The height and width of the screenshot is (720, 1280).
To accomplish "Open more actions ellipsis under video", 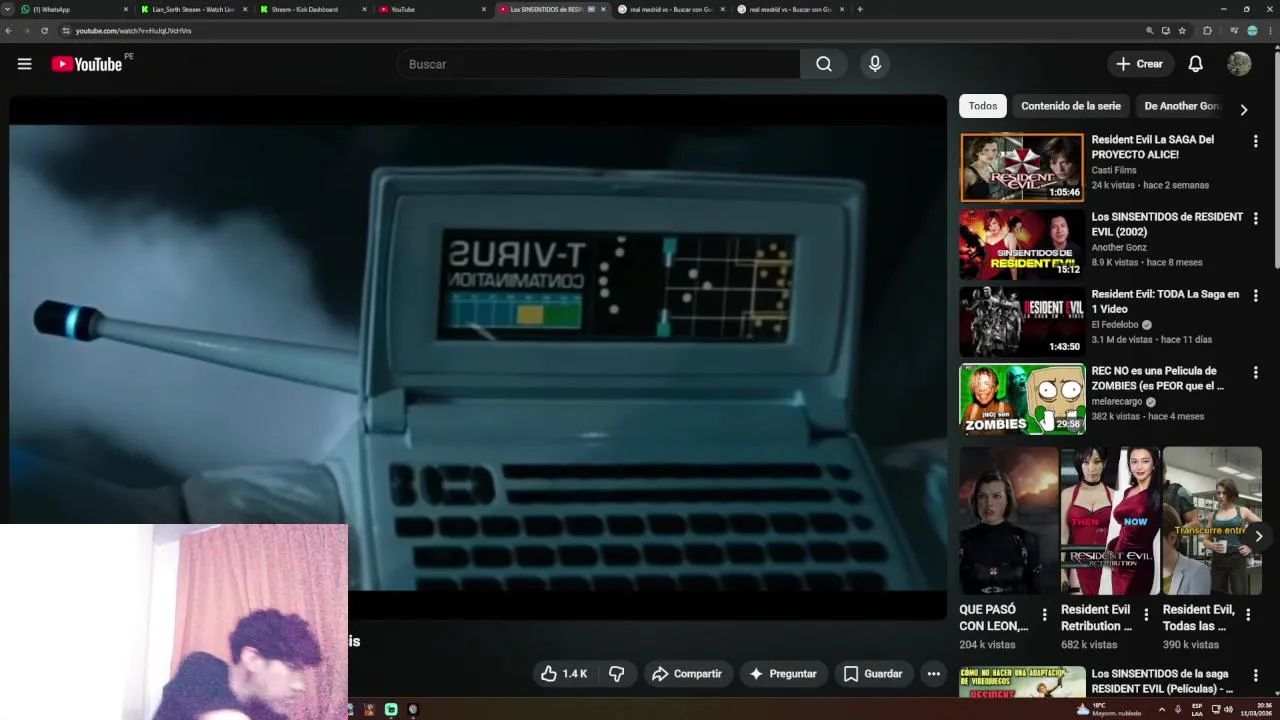I will 933,674.
